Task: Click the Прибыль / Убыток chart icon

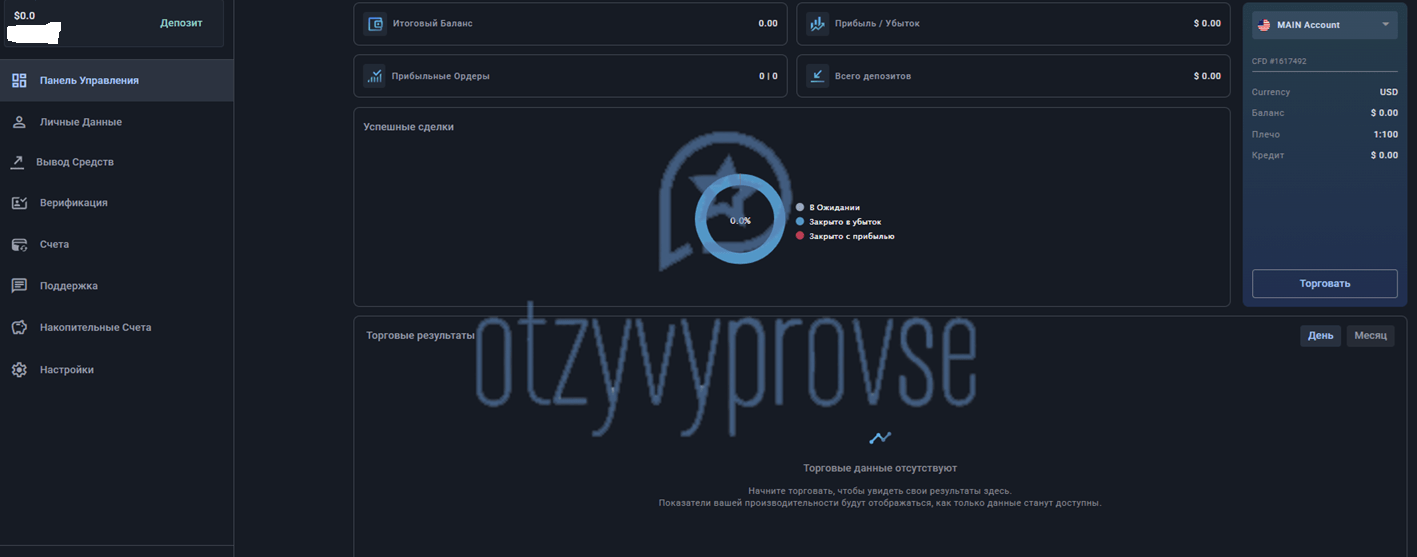Action: tap(818, 23)
